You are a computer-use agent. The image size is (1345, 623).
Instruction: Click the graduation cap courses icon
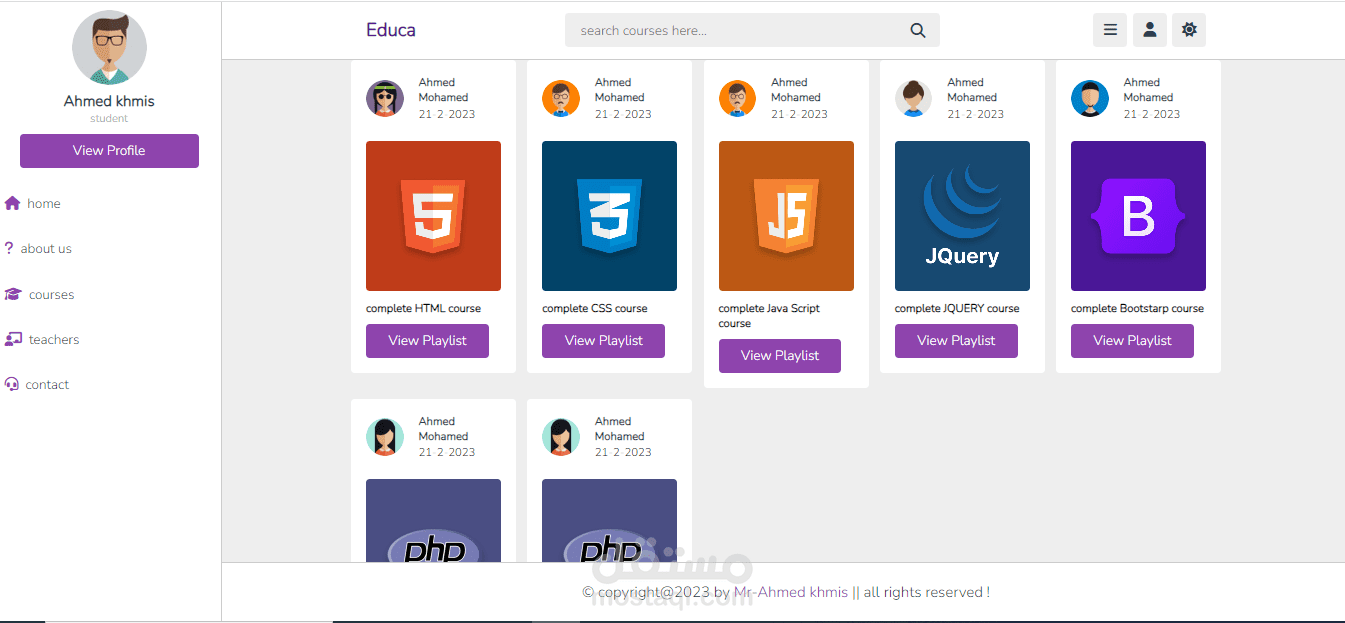click(x=13, y=294)
